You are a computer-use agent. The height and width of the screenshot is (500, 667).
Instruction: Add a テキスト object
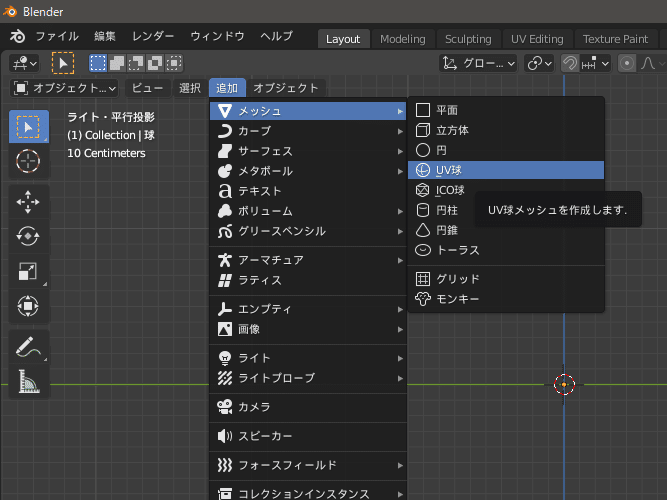click(308, 191)
